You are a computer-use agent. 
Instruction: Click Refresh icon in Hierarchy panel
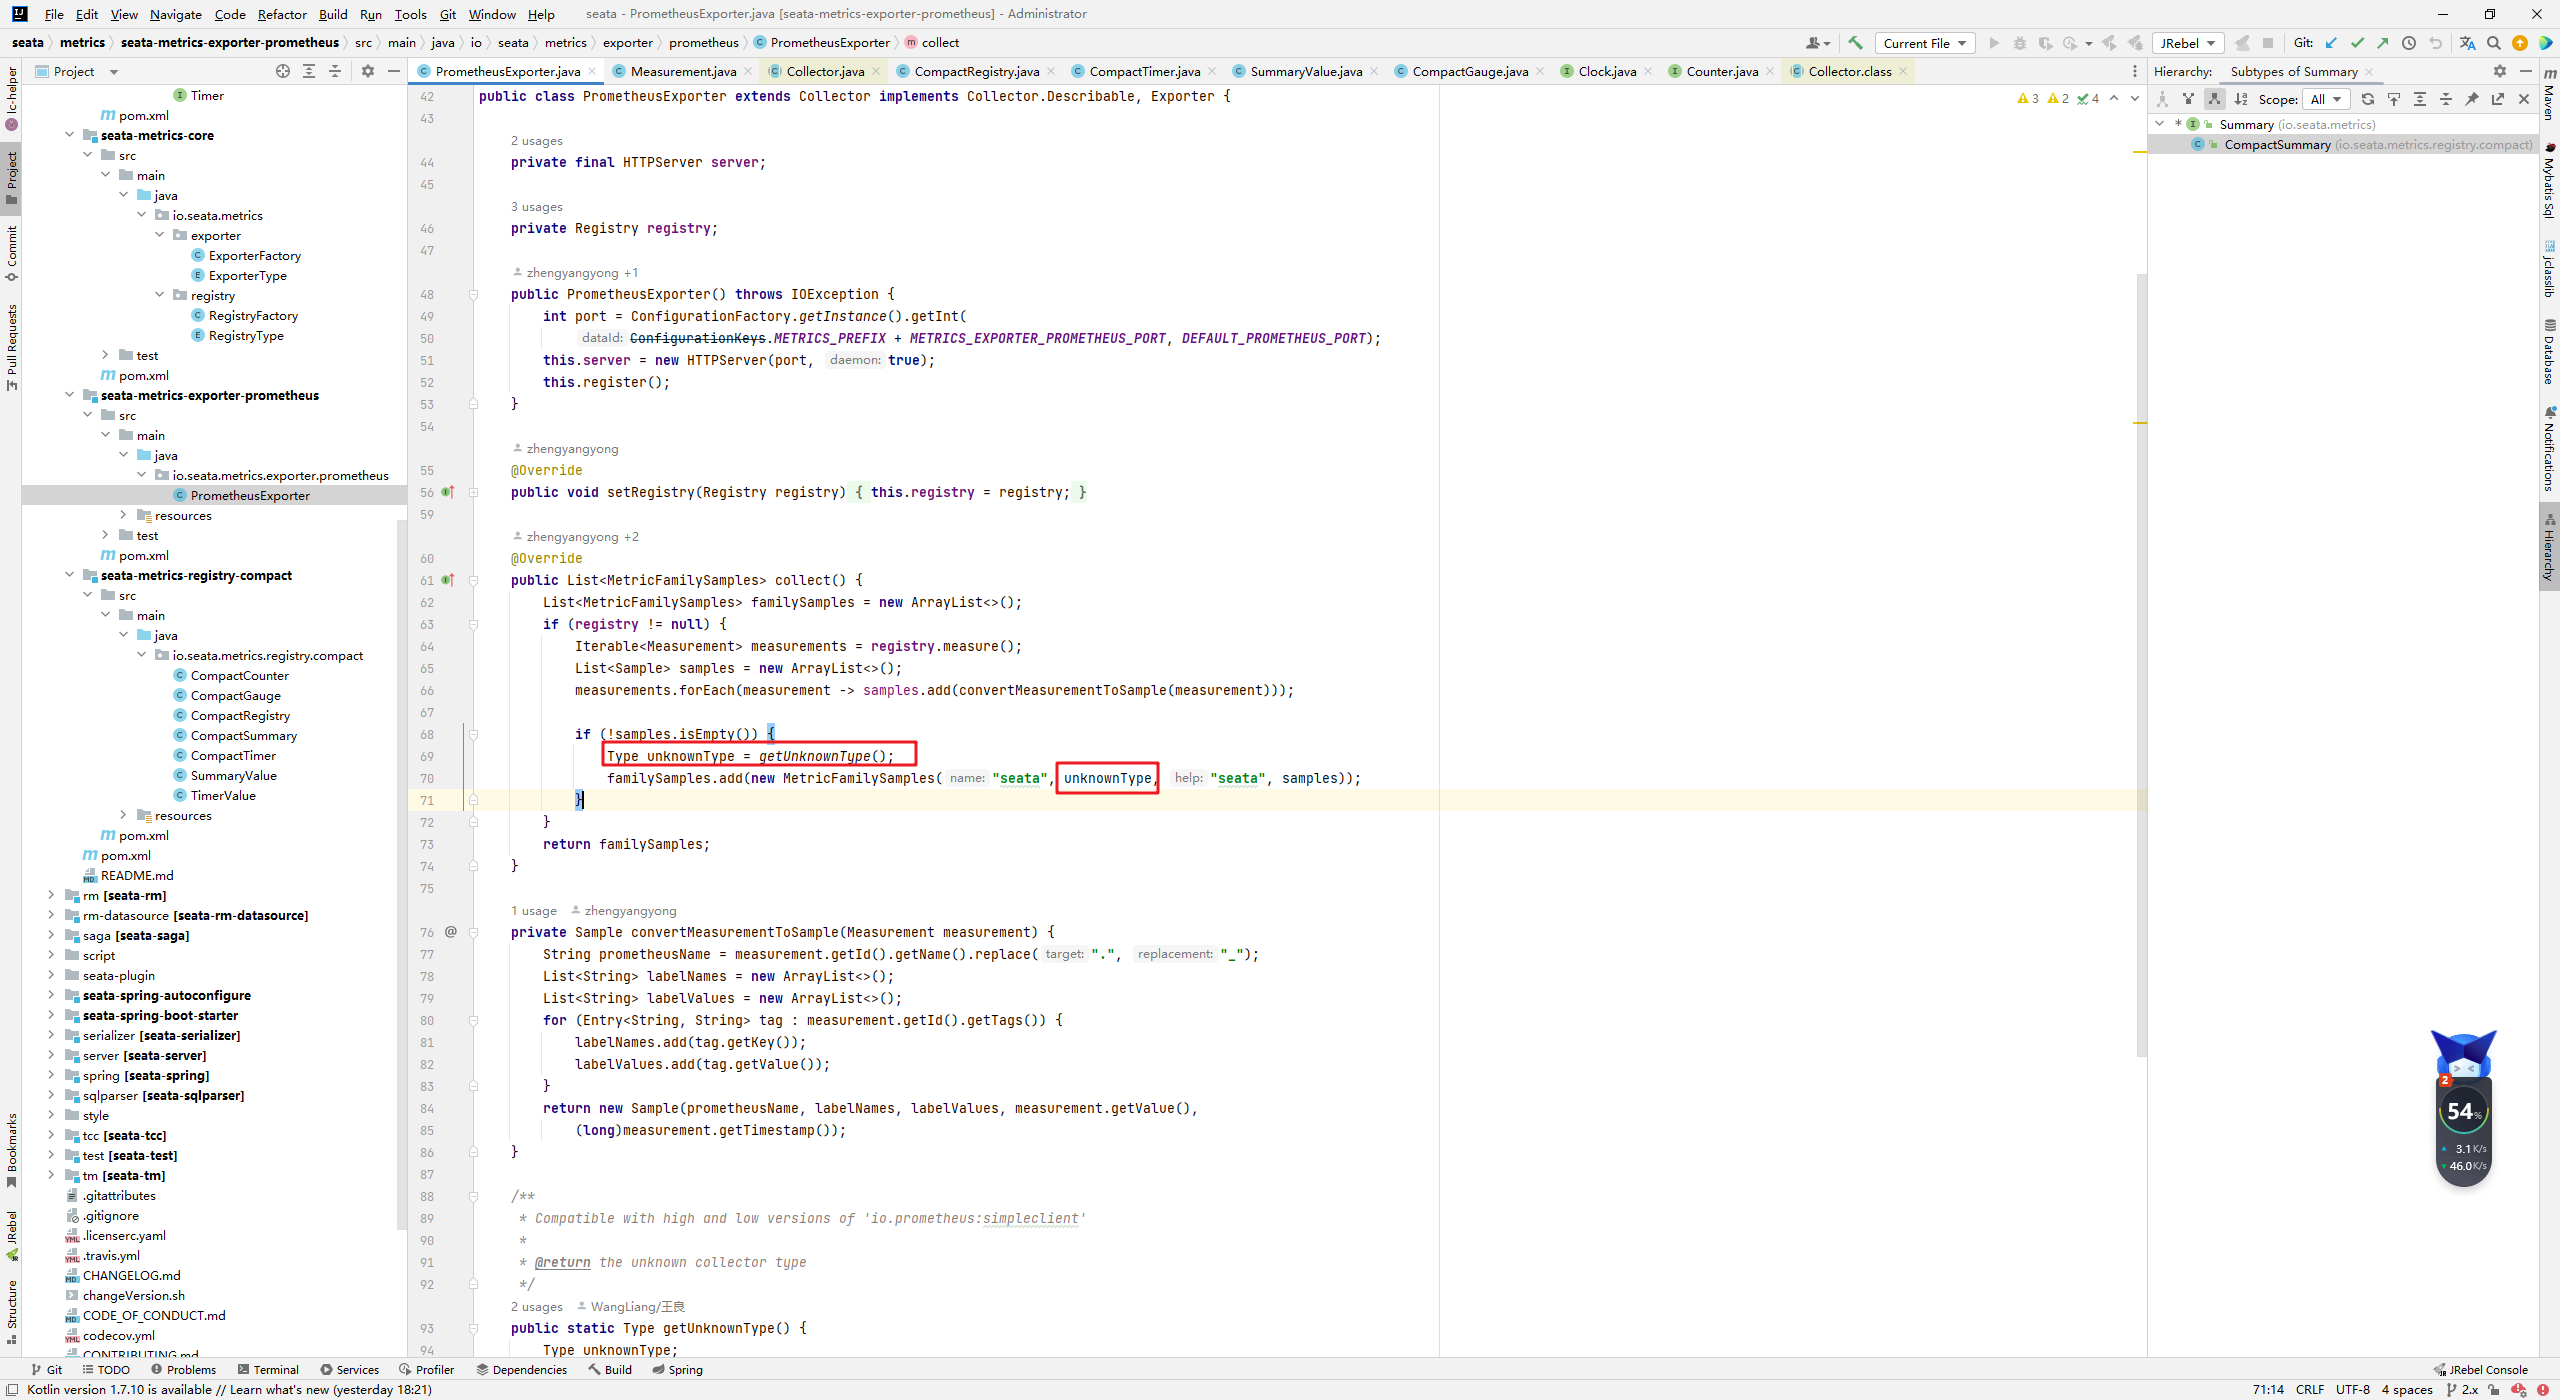pos(2368,99)
